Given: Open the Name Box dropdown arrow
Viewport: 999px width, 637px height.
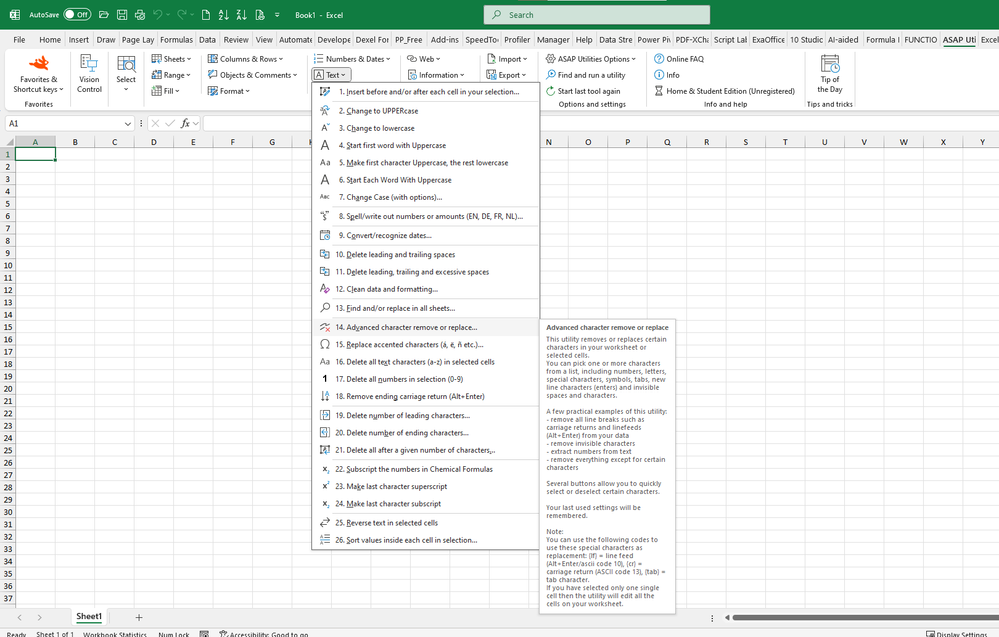Looking at the screenshot, I should [x=128, y=124].
